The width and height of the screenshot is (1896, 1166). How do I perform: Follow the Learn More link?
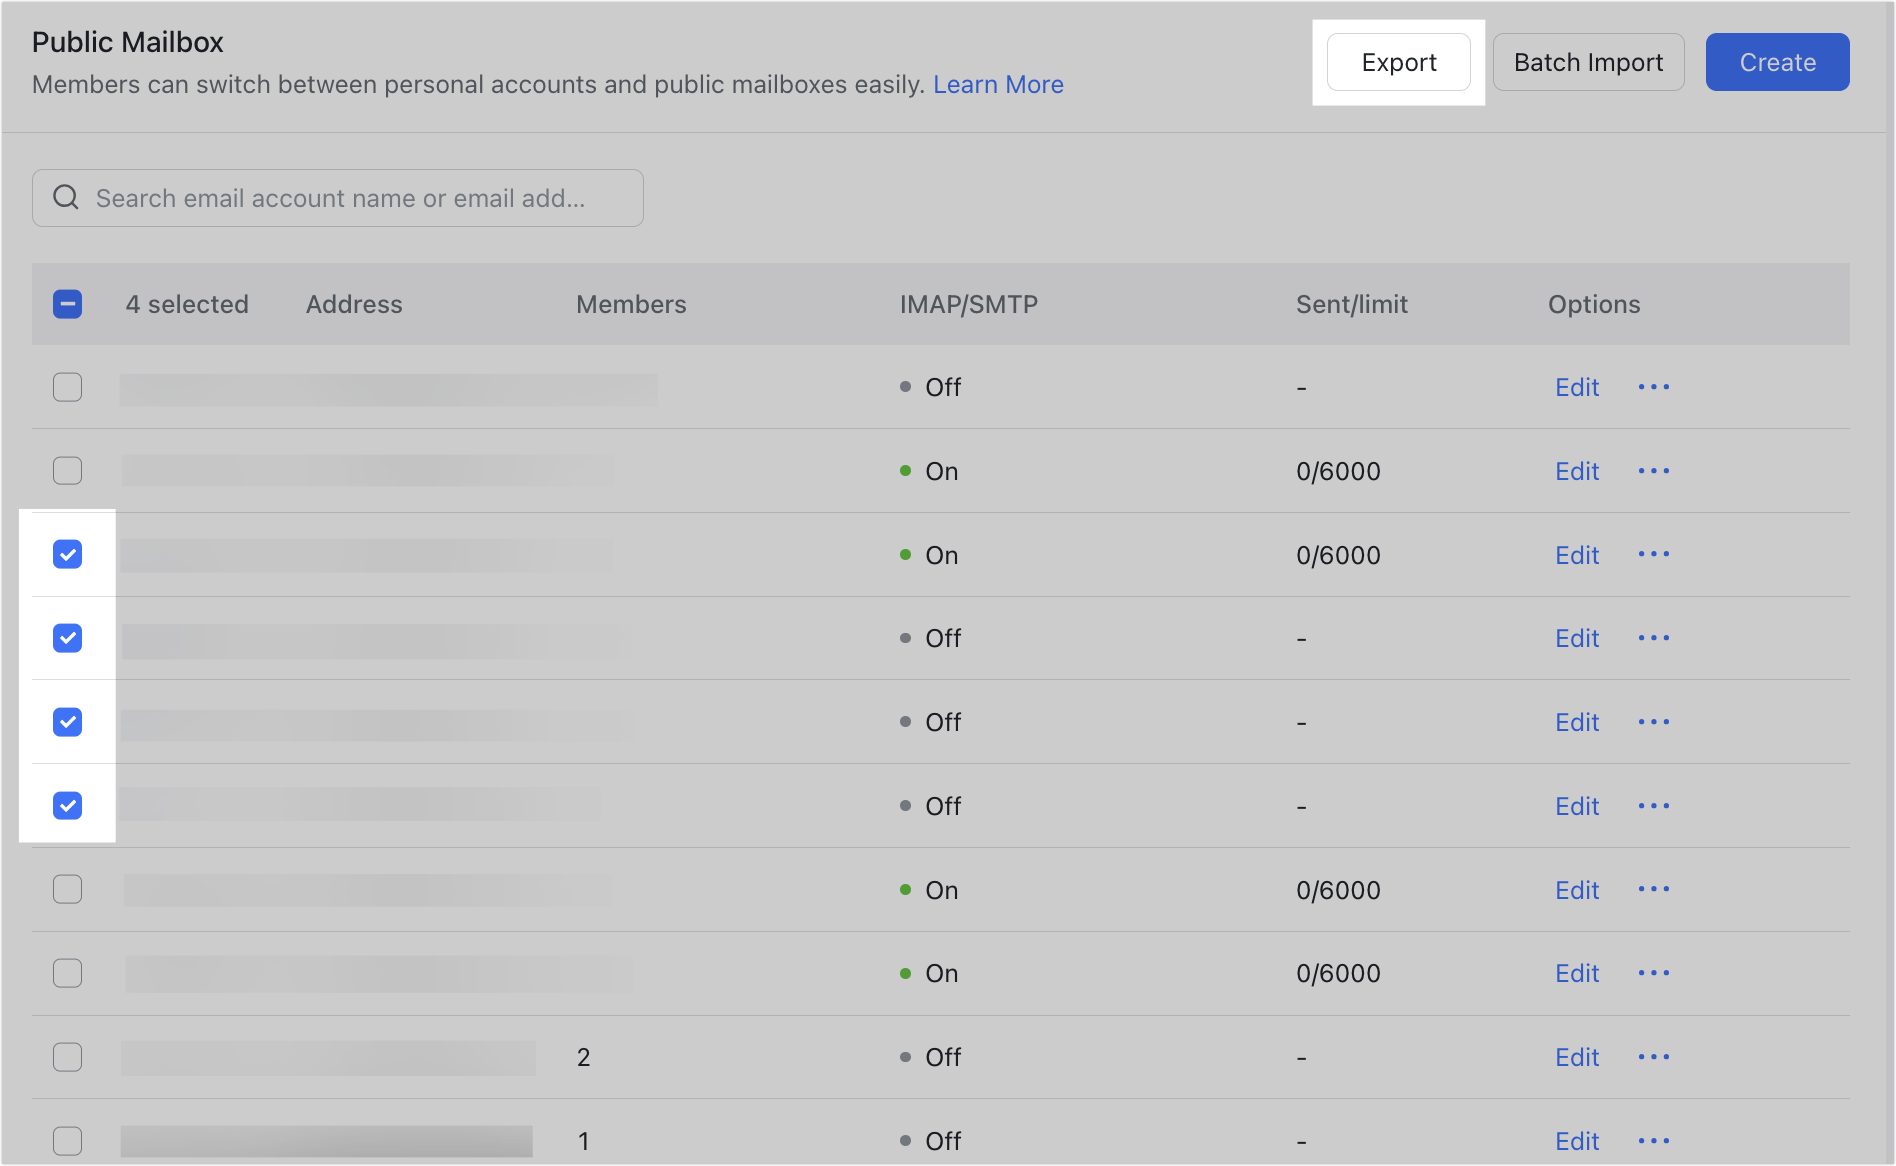click(x=998, y=85)
